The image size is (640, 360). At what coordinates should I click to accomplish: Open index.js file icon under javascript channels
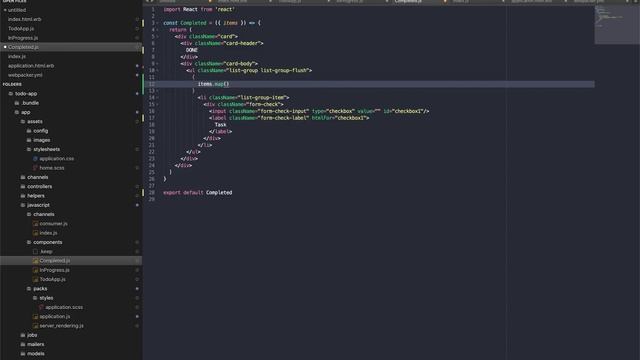click(x=36, y=233)
